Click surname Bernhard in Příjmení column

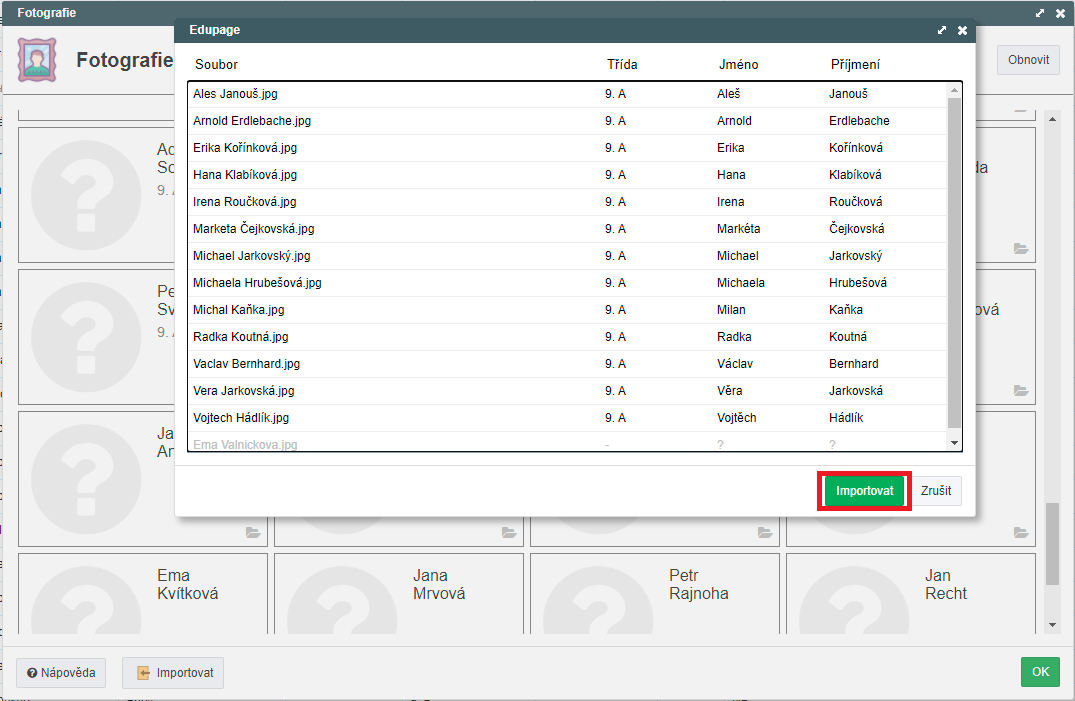point(854,364)
